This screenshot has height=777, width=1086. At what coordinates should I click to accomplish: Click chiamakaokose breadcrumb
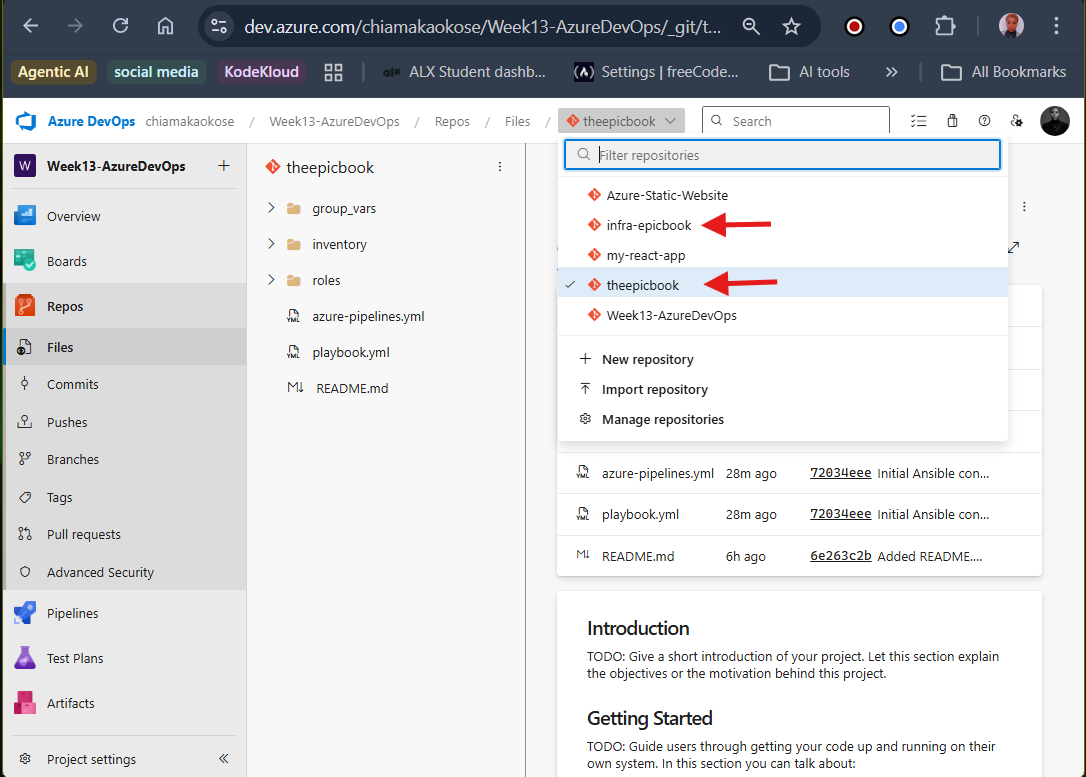[x=190, y=121]
